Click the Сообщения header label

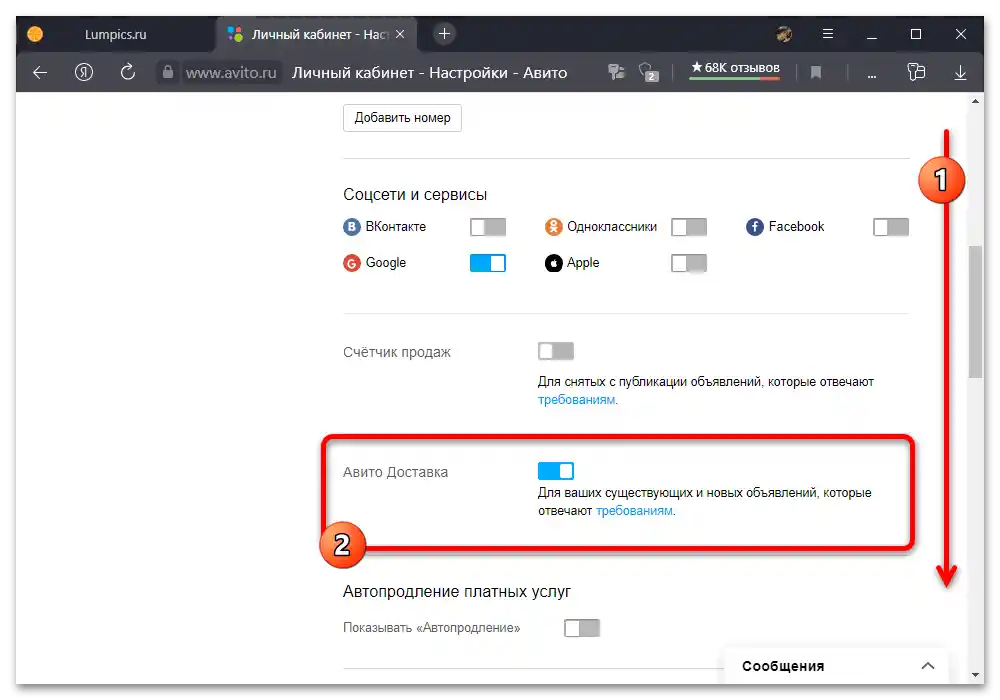(783, 666)
